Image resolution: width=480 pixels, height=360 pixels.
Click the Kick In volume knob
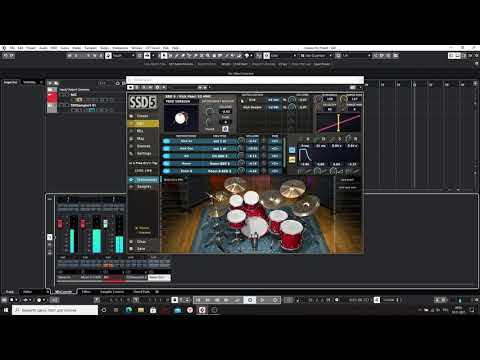pos(241,141)
